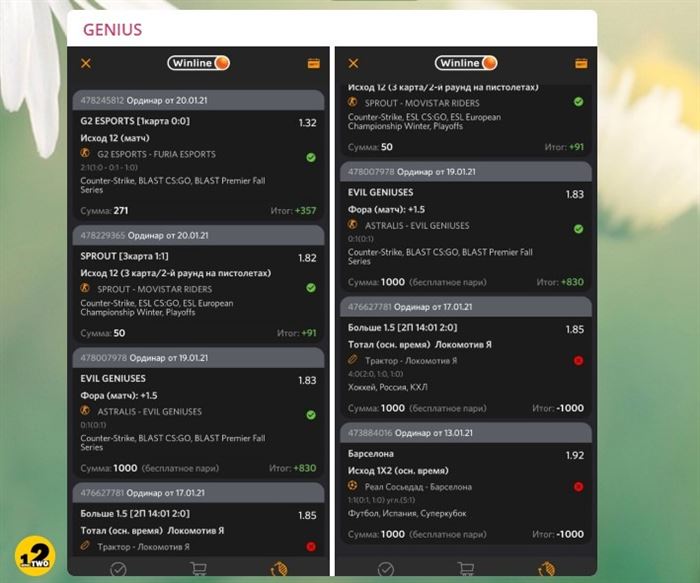The height and width of the screenshot is (583, 700).
Task: Open the calendar icon in left panel header
Action: coord(314,63)
